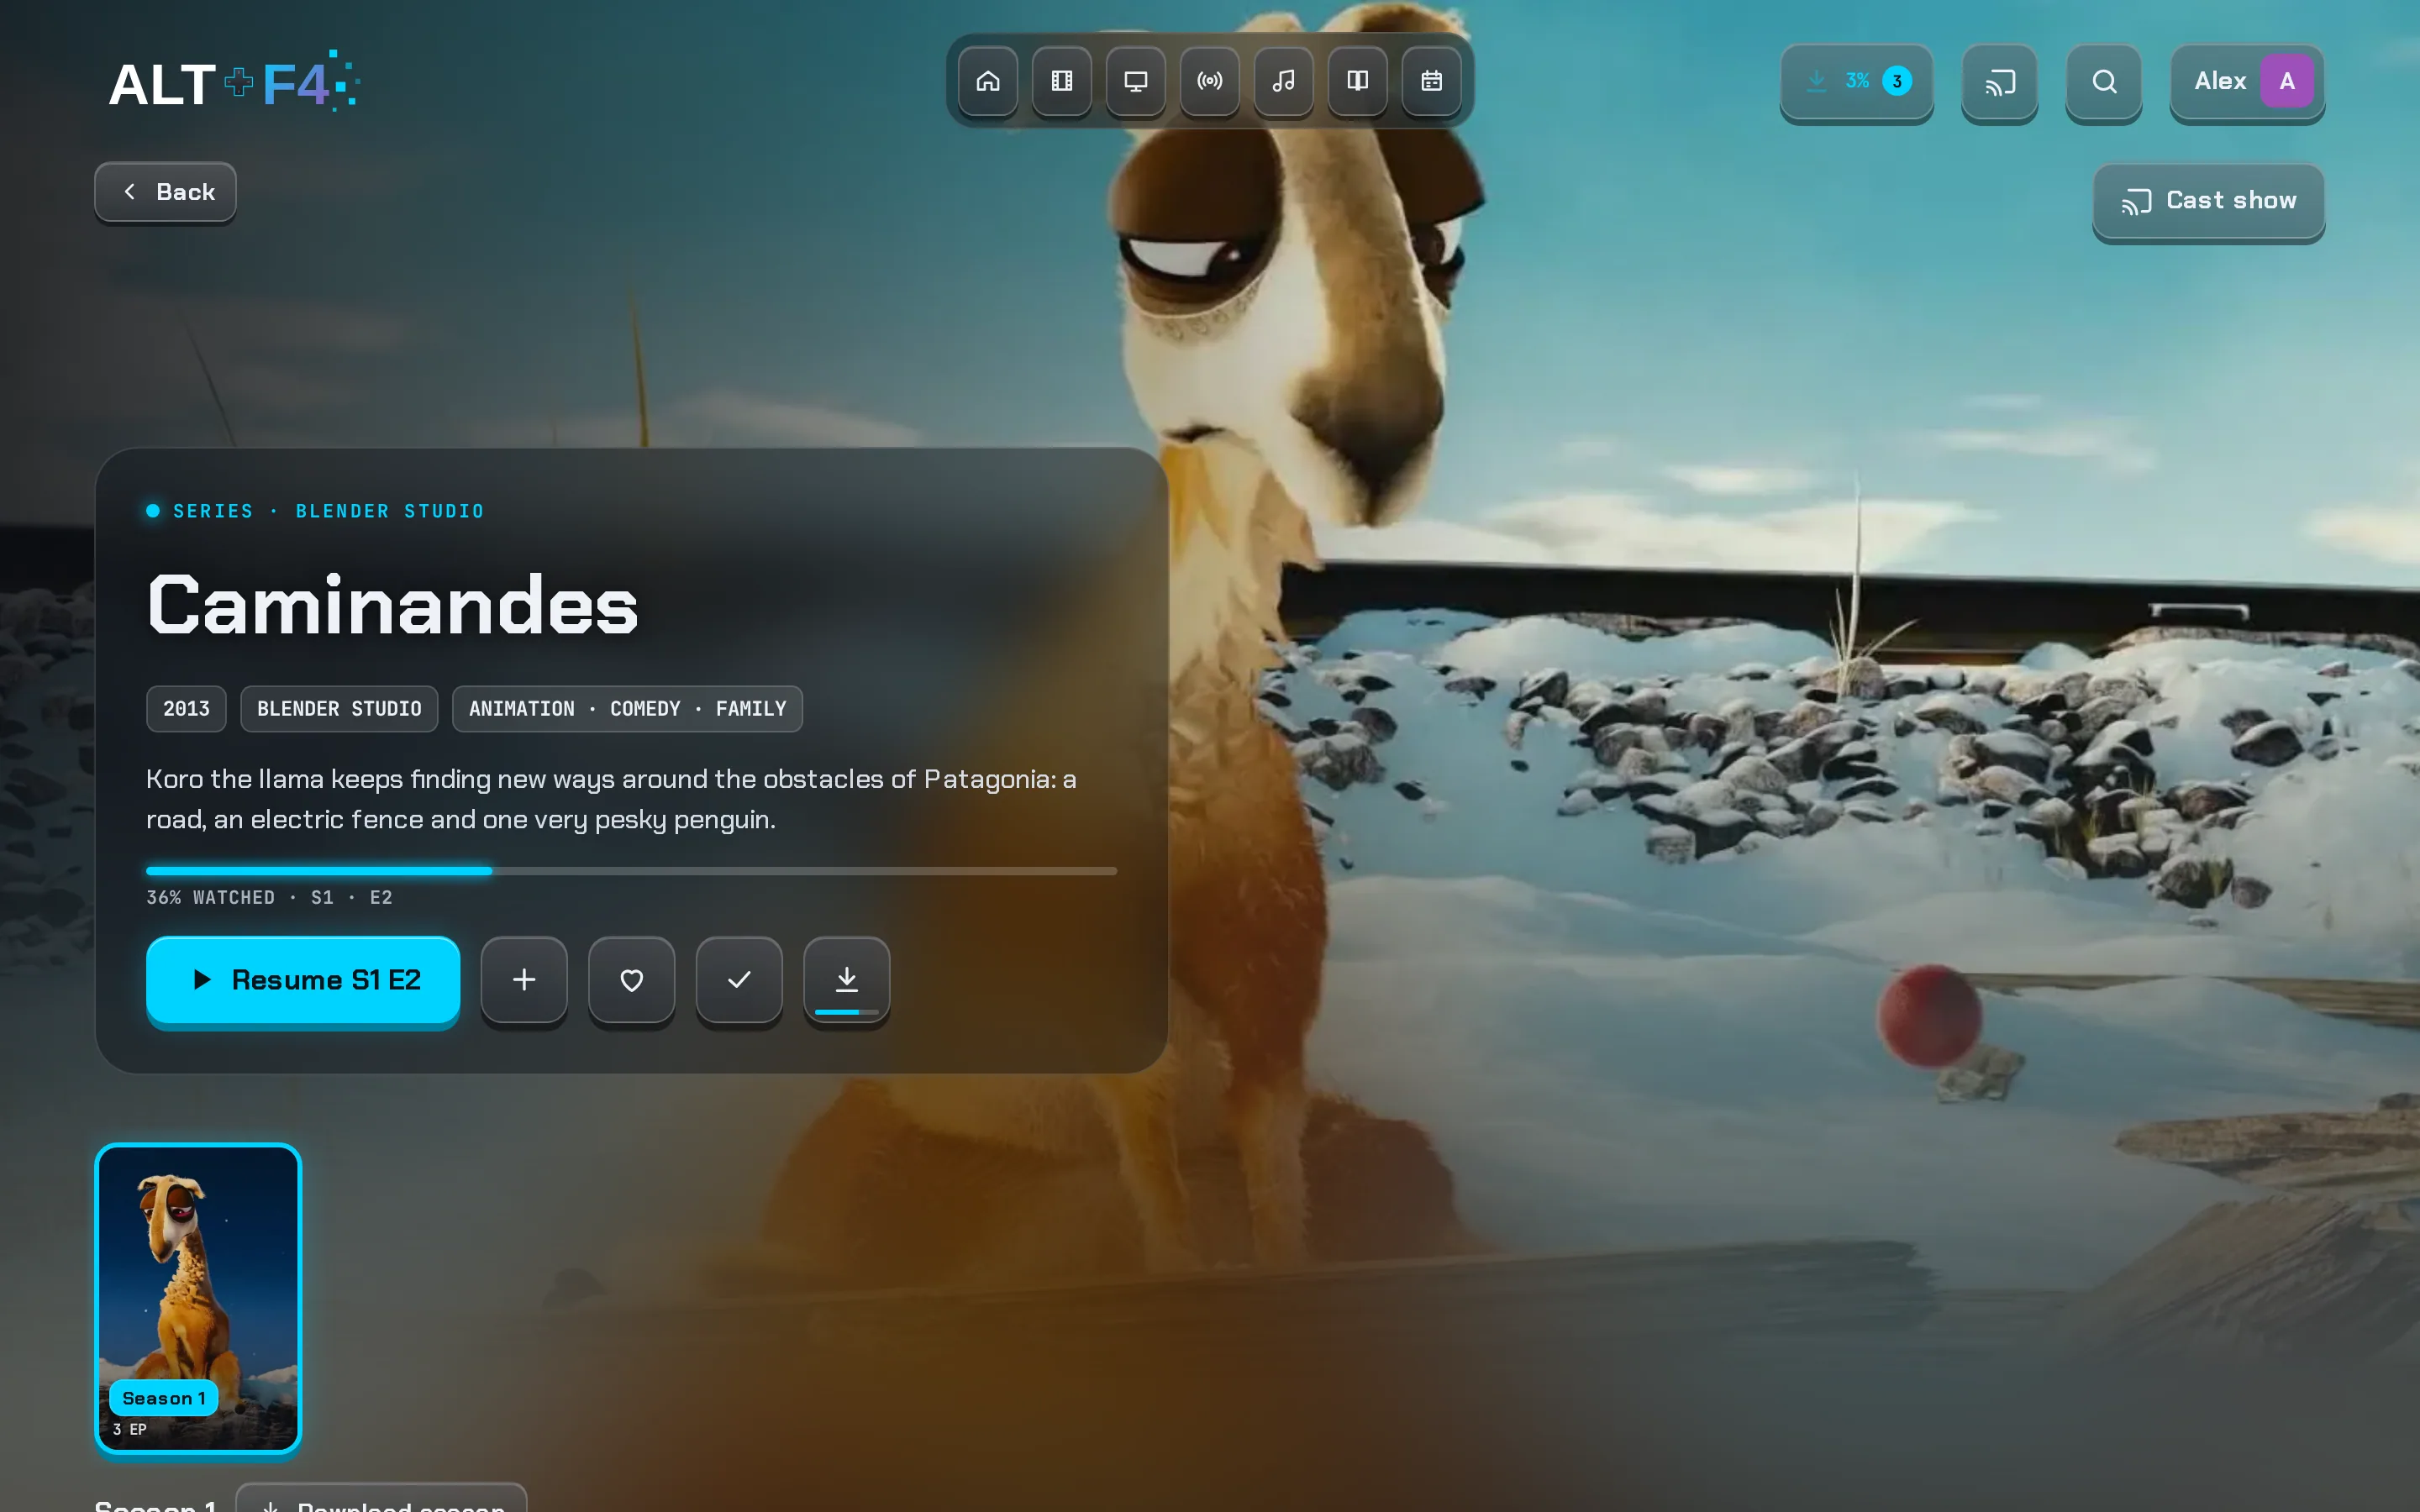This screenshot has width=2420, height=1512.
Task: Open the search magnifier icon
Action: [2104, 81]
